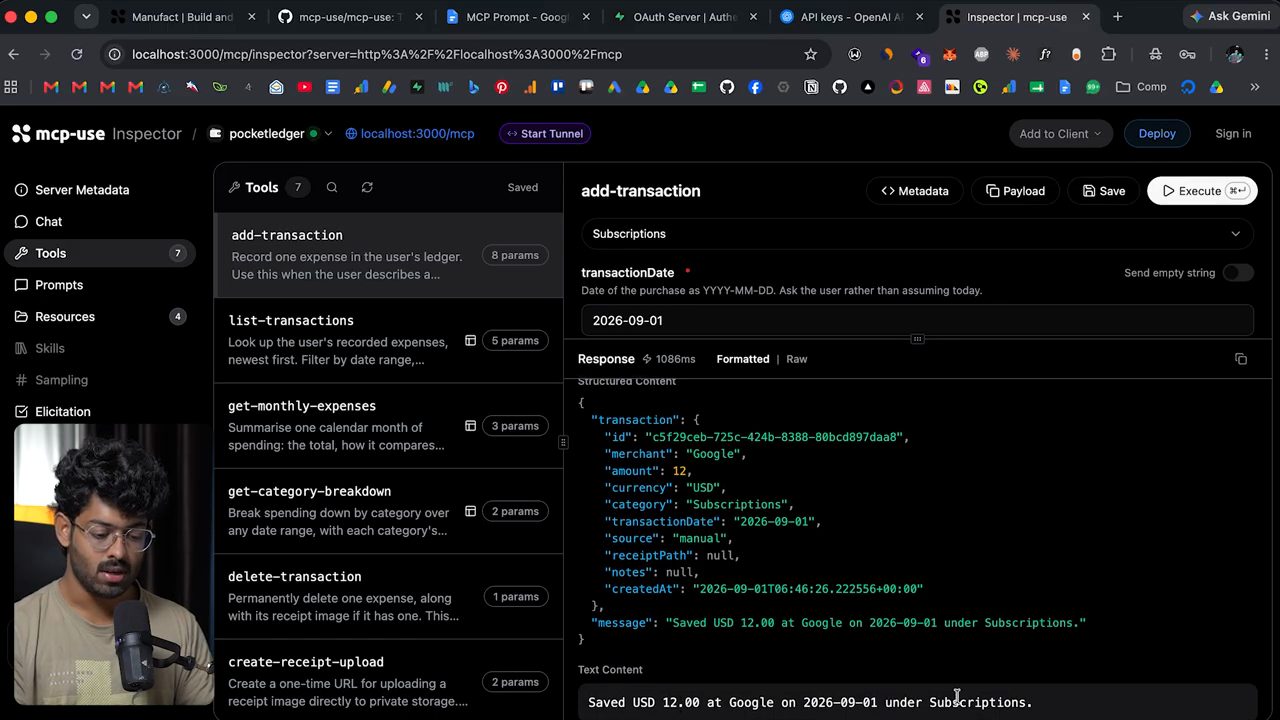
Task: Open the Elicitation sidebar section
Action: [x=53, y=412]
